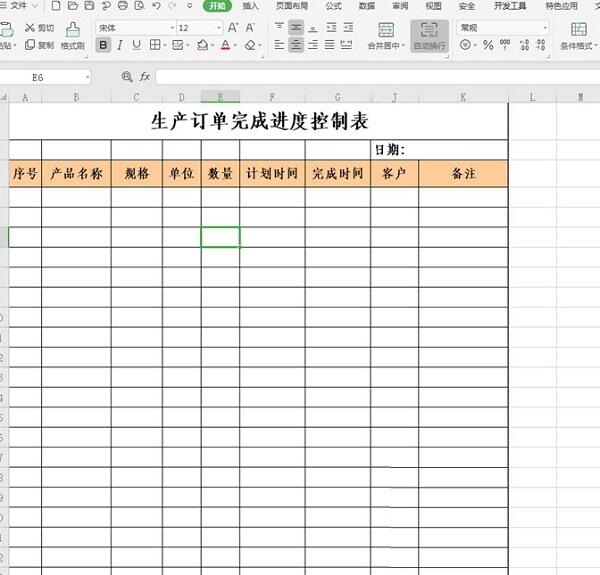Save the workbook with the disk icon
The height and width of the screenshot is (575, 600).
click(x=89, y=5)
